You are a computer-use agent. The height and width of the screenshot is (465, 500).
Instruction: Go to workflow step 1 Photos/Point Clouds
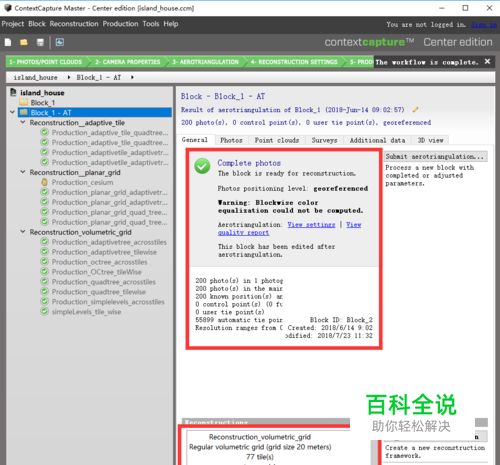(46, 62)
